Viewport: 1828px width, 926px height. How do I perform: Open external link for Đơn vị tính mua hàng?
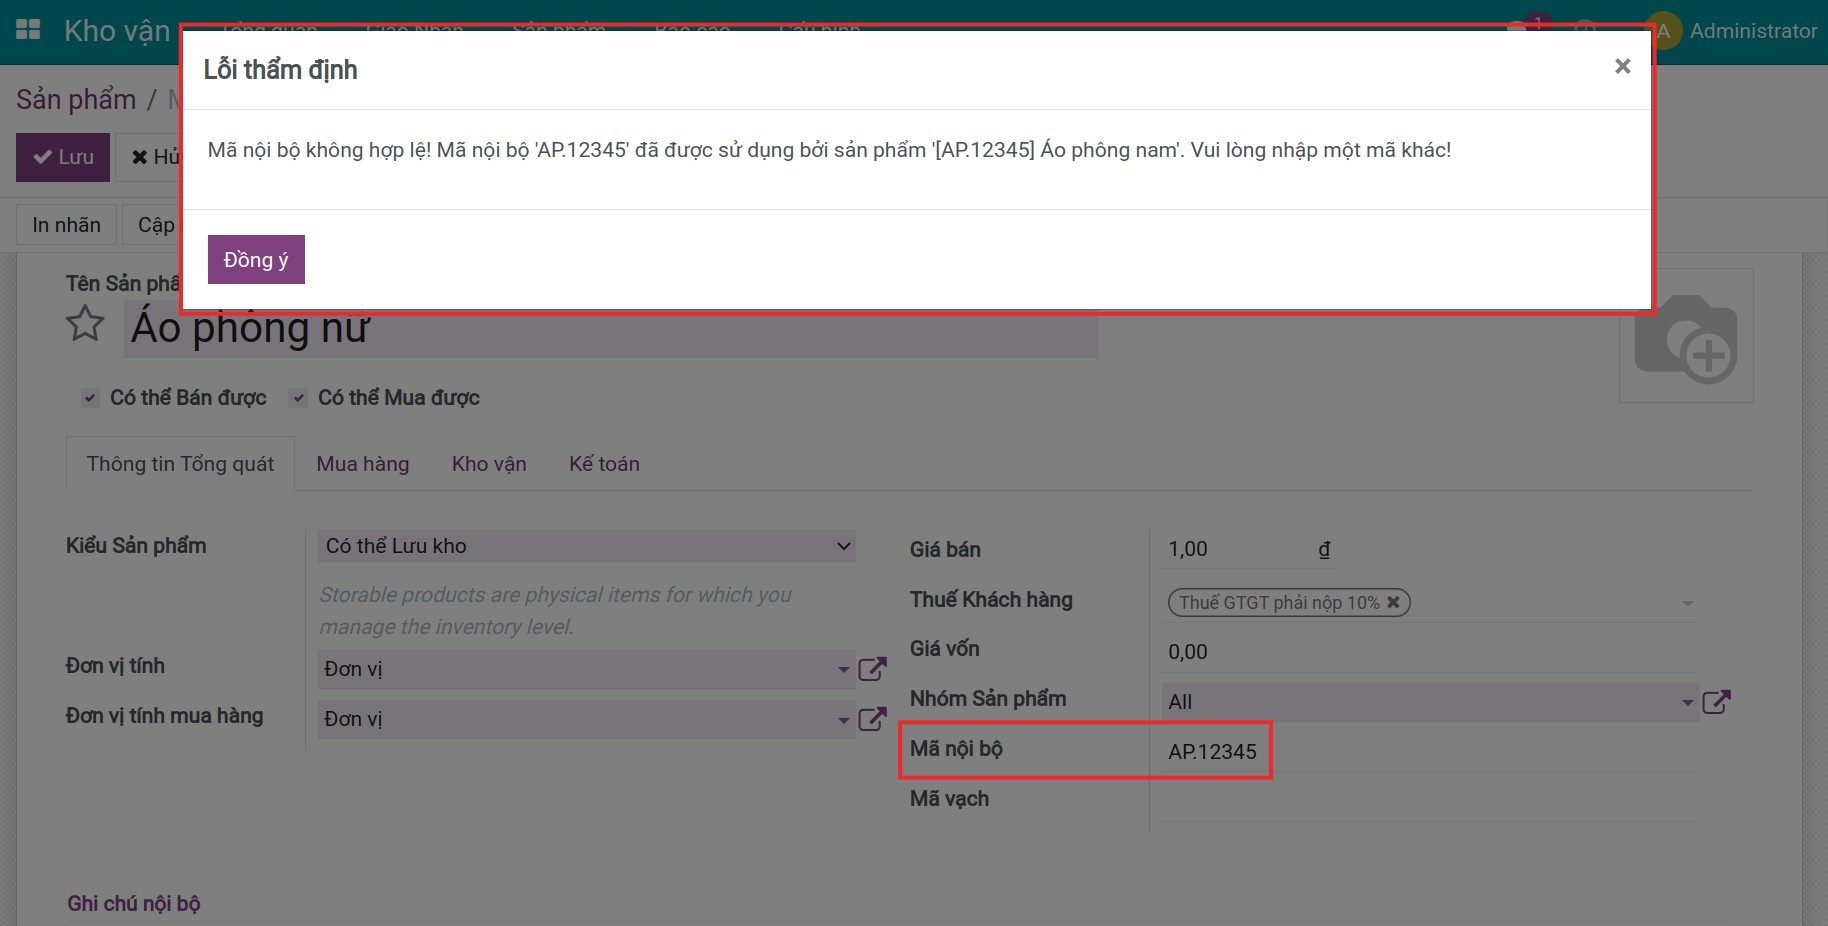(x=872, y=718)
